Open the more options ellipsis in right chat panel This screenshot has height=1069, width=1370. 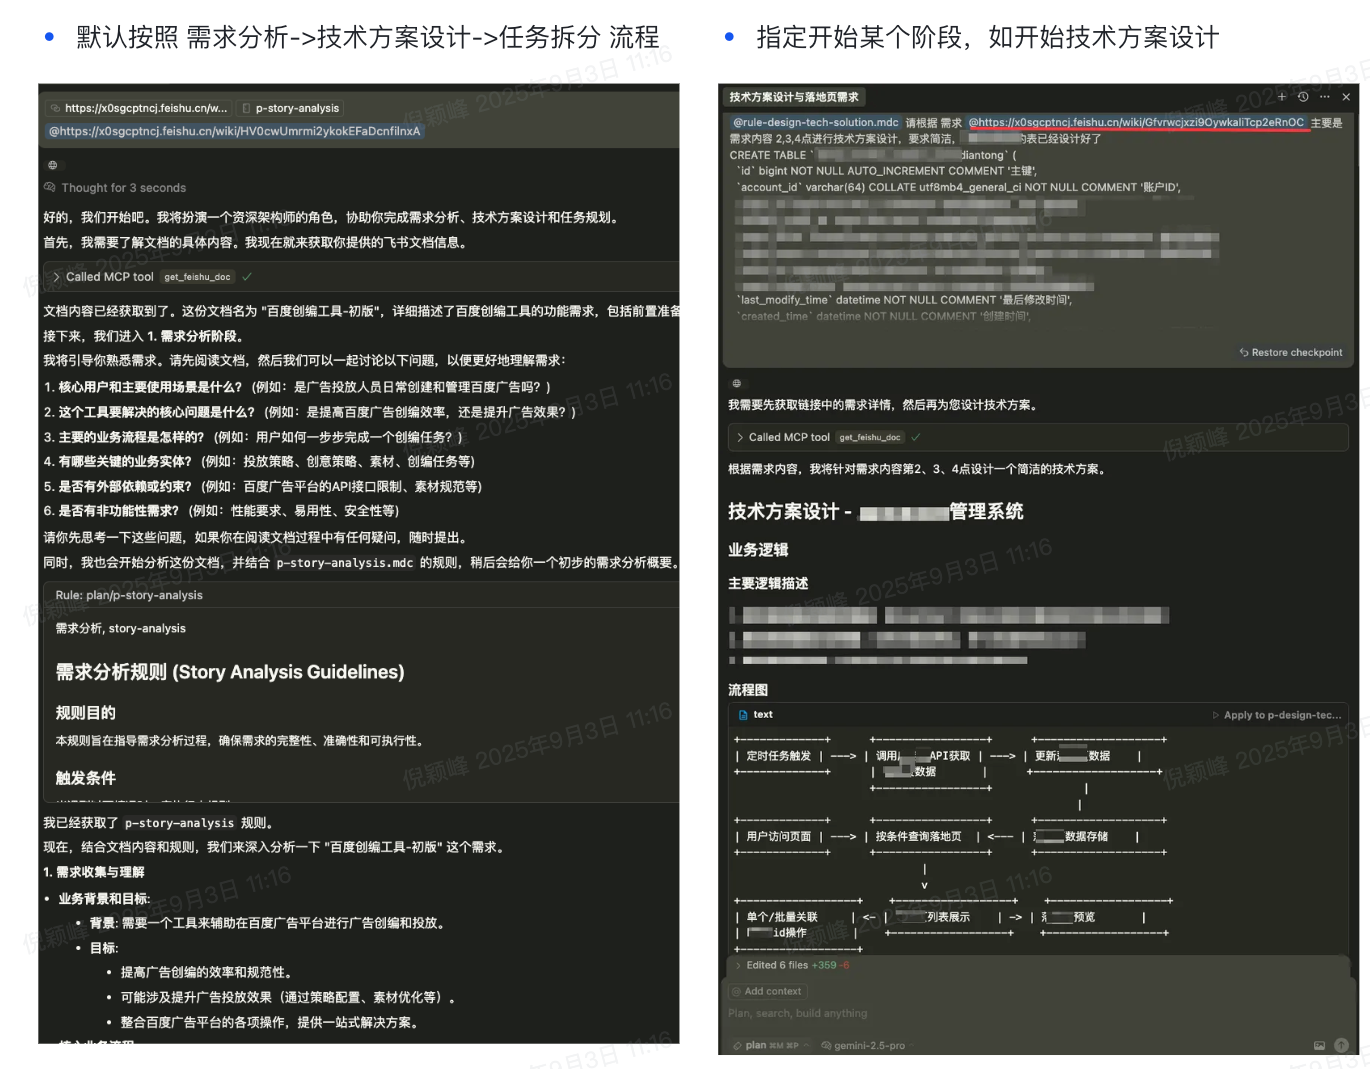pos(1325,97)
